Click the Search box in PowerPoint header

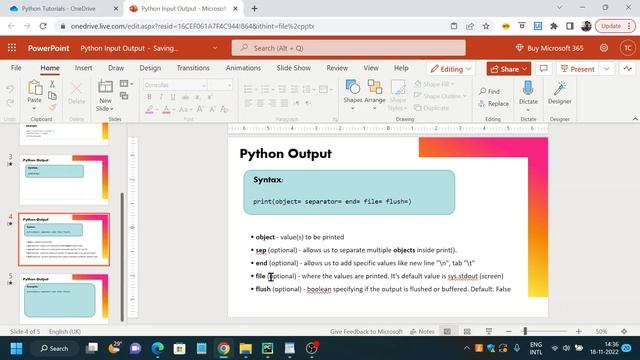(x=349, y=48)
